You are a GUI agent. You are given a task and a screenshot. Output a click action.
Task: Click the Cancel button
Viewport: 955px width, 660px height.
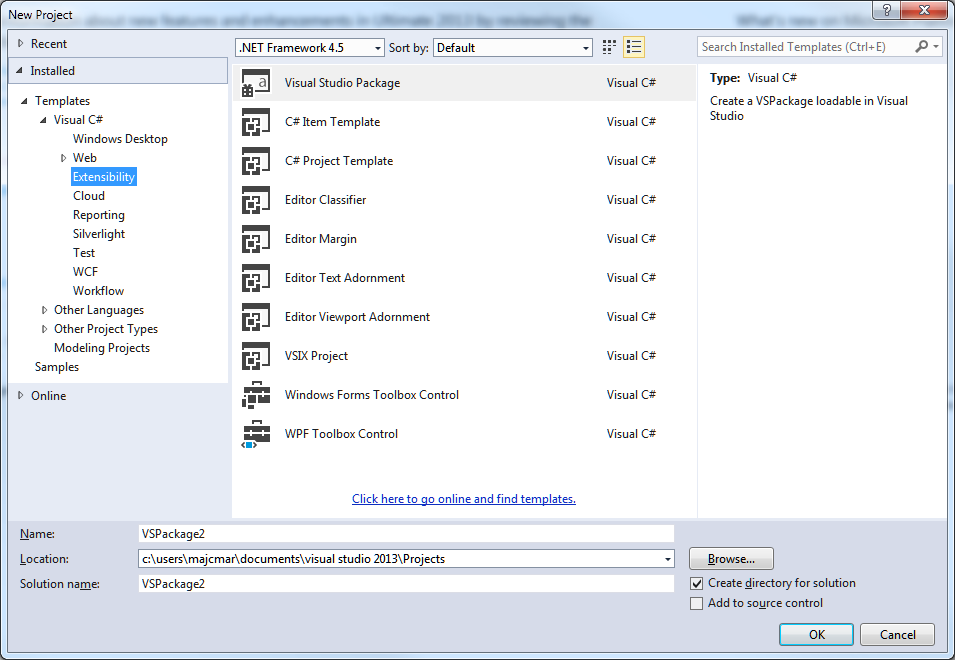(x=897, y=634)
